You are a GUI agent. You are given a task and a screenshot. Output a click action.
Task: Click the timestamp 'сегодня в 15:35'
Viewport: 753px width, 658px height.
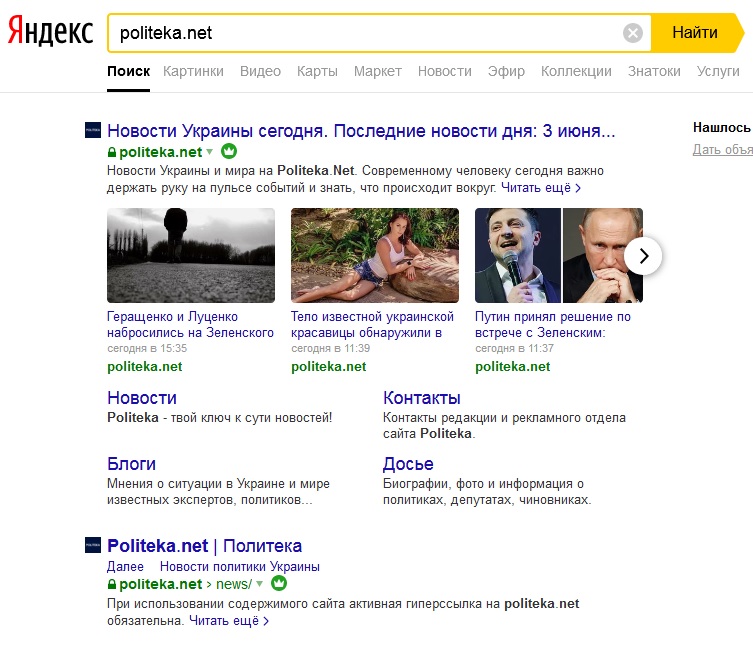point(147,348)
